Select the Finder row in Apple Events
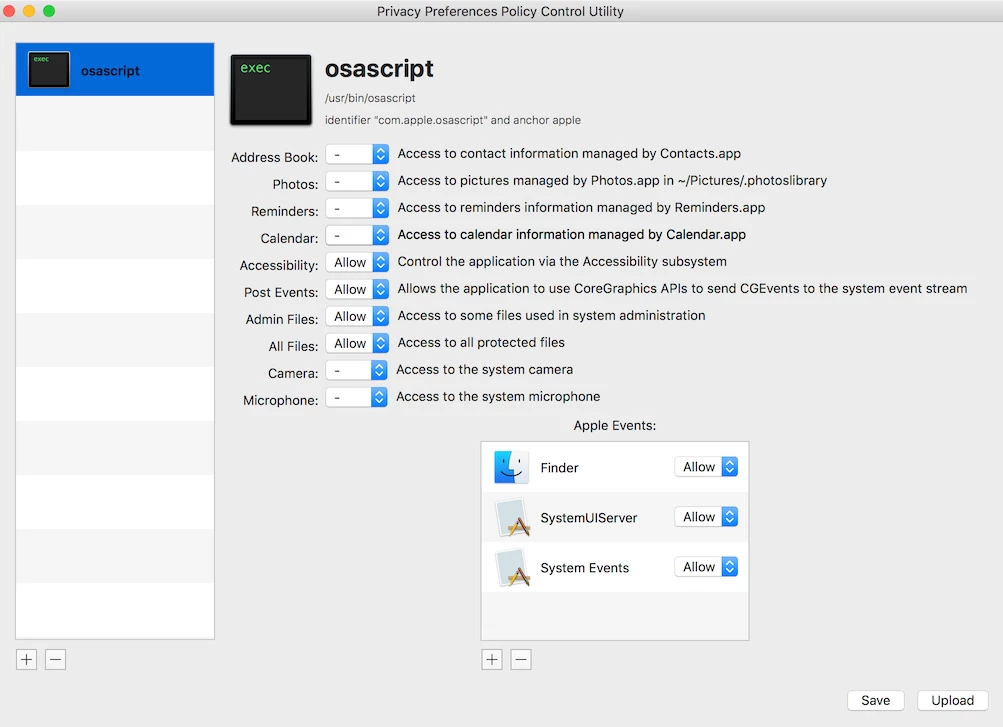1003x727 pixels. (615, 467)
